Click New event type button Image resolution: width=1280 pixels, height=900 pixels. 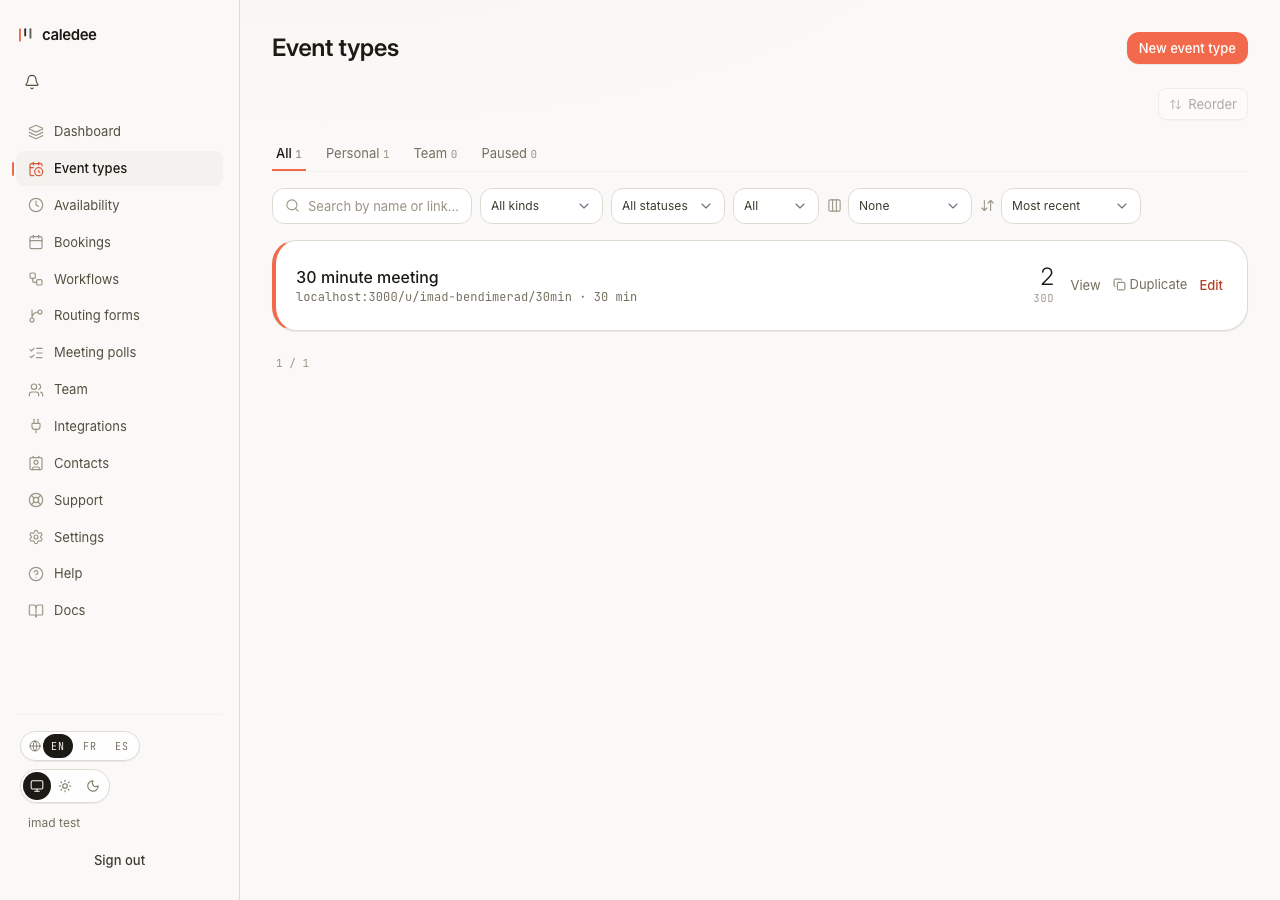(1187, 48)
